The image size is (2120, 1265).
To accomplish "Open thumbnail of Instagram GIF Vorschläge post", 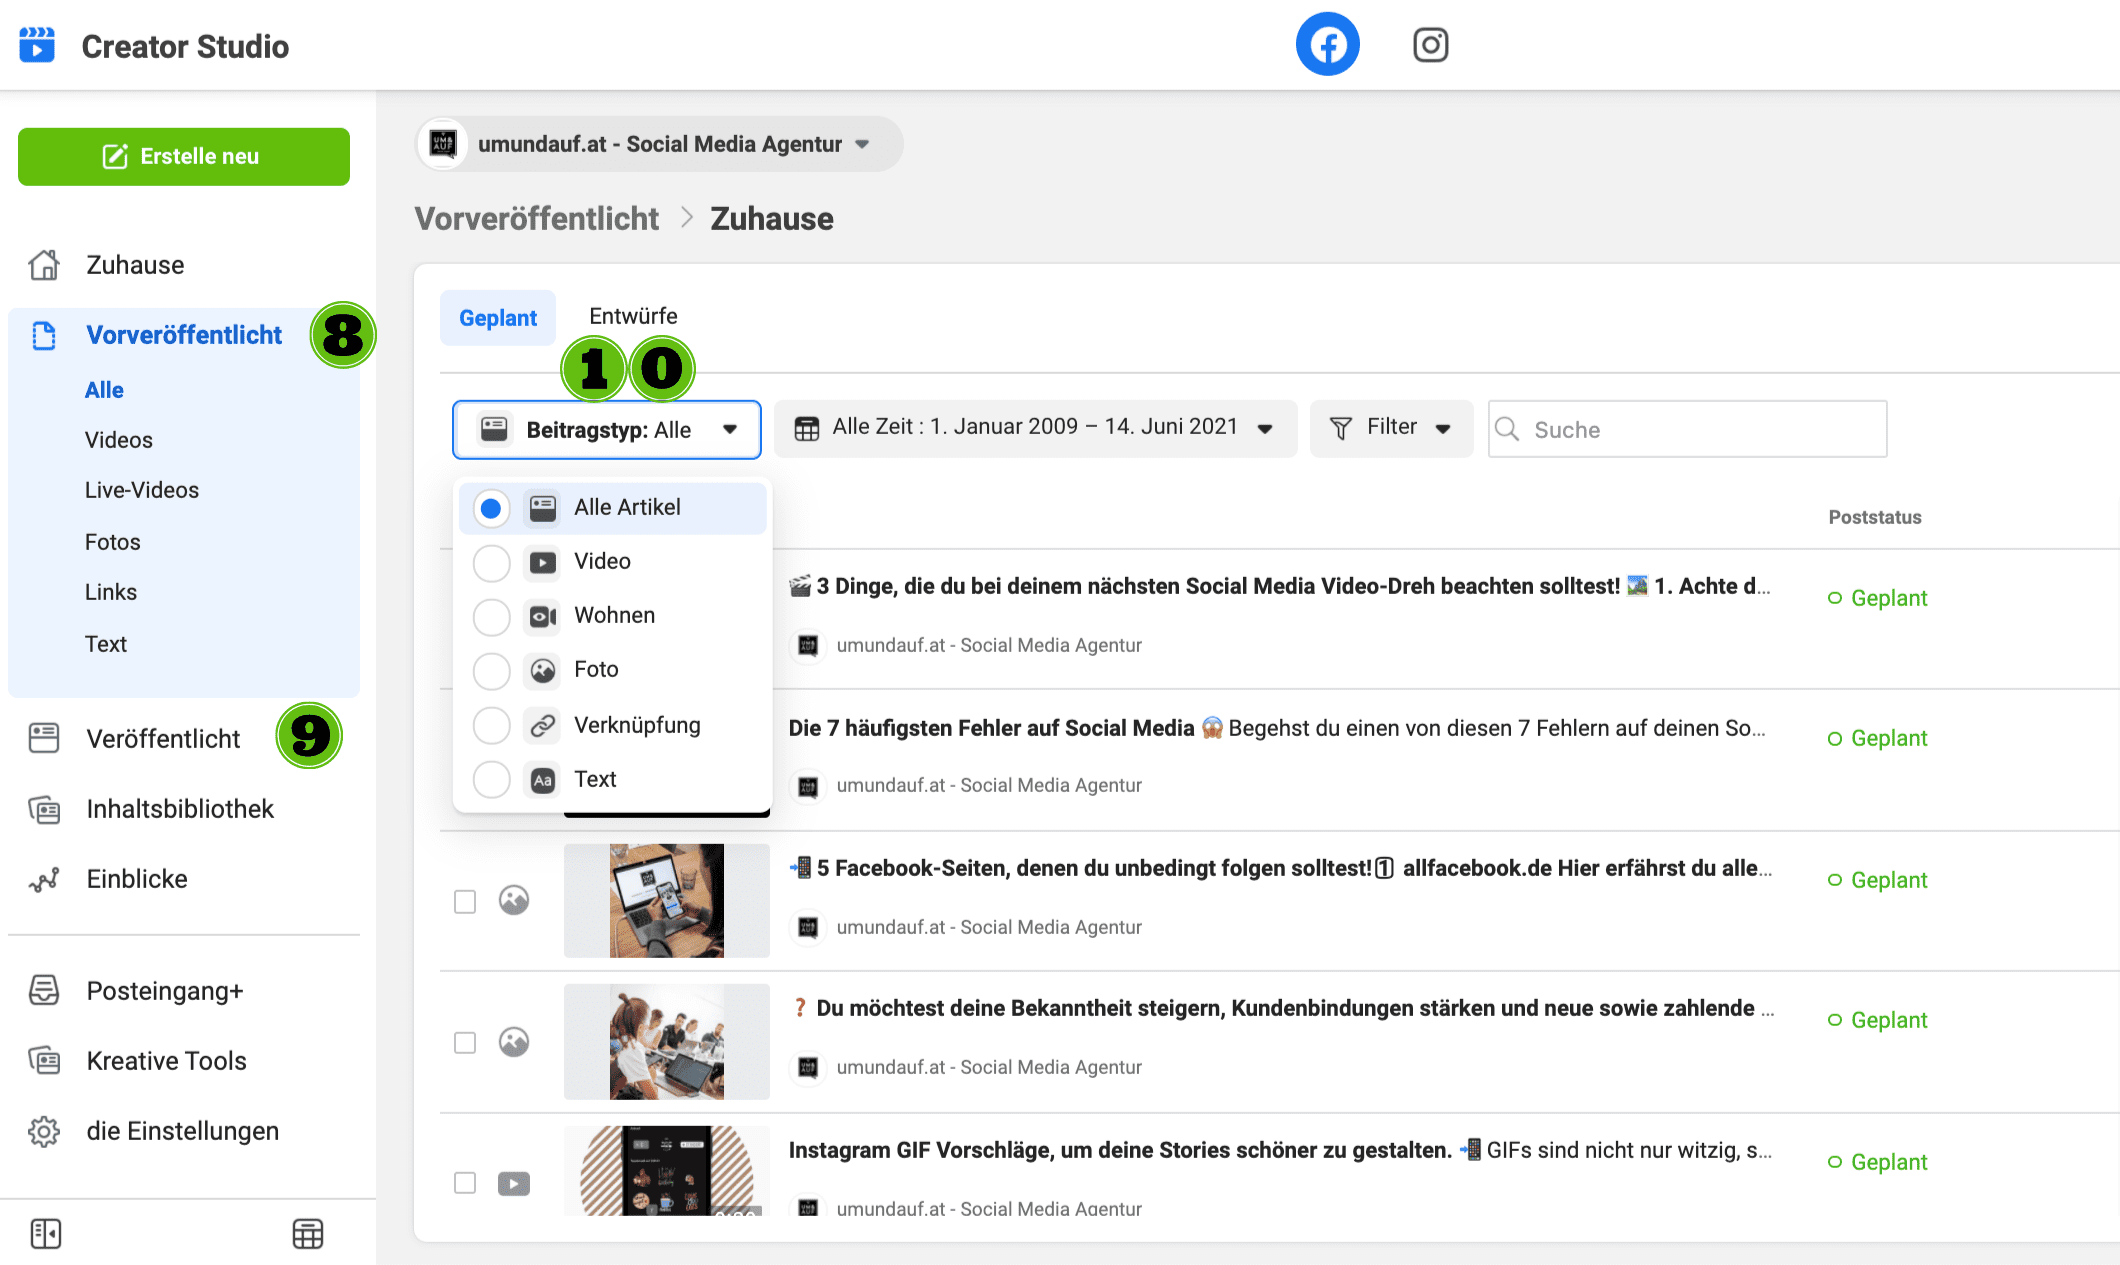I will 667,1171.
